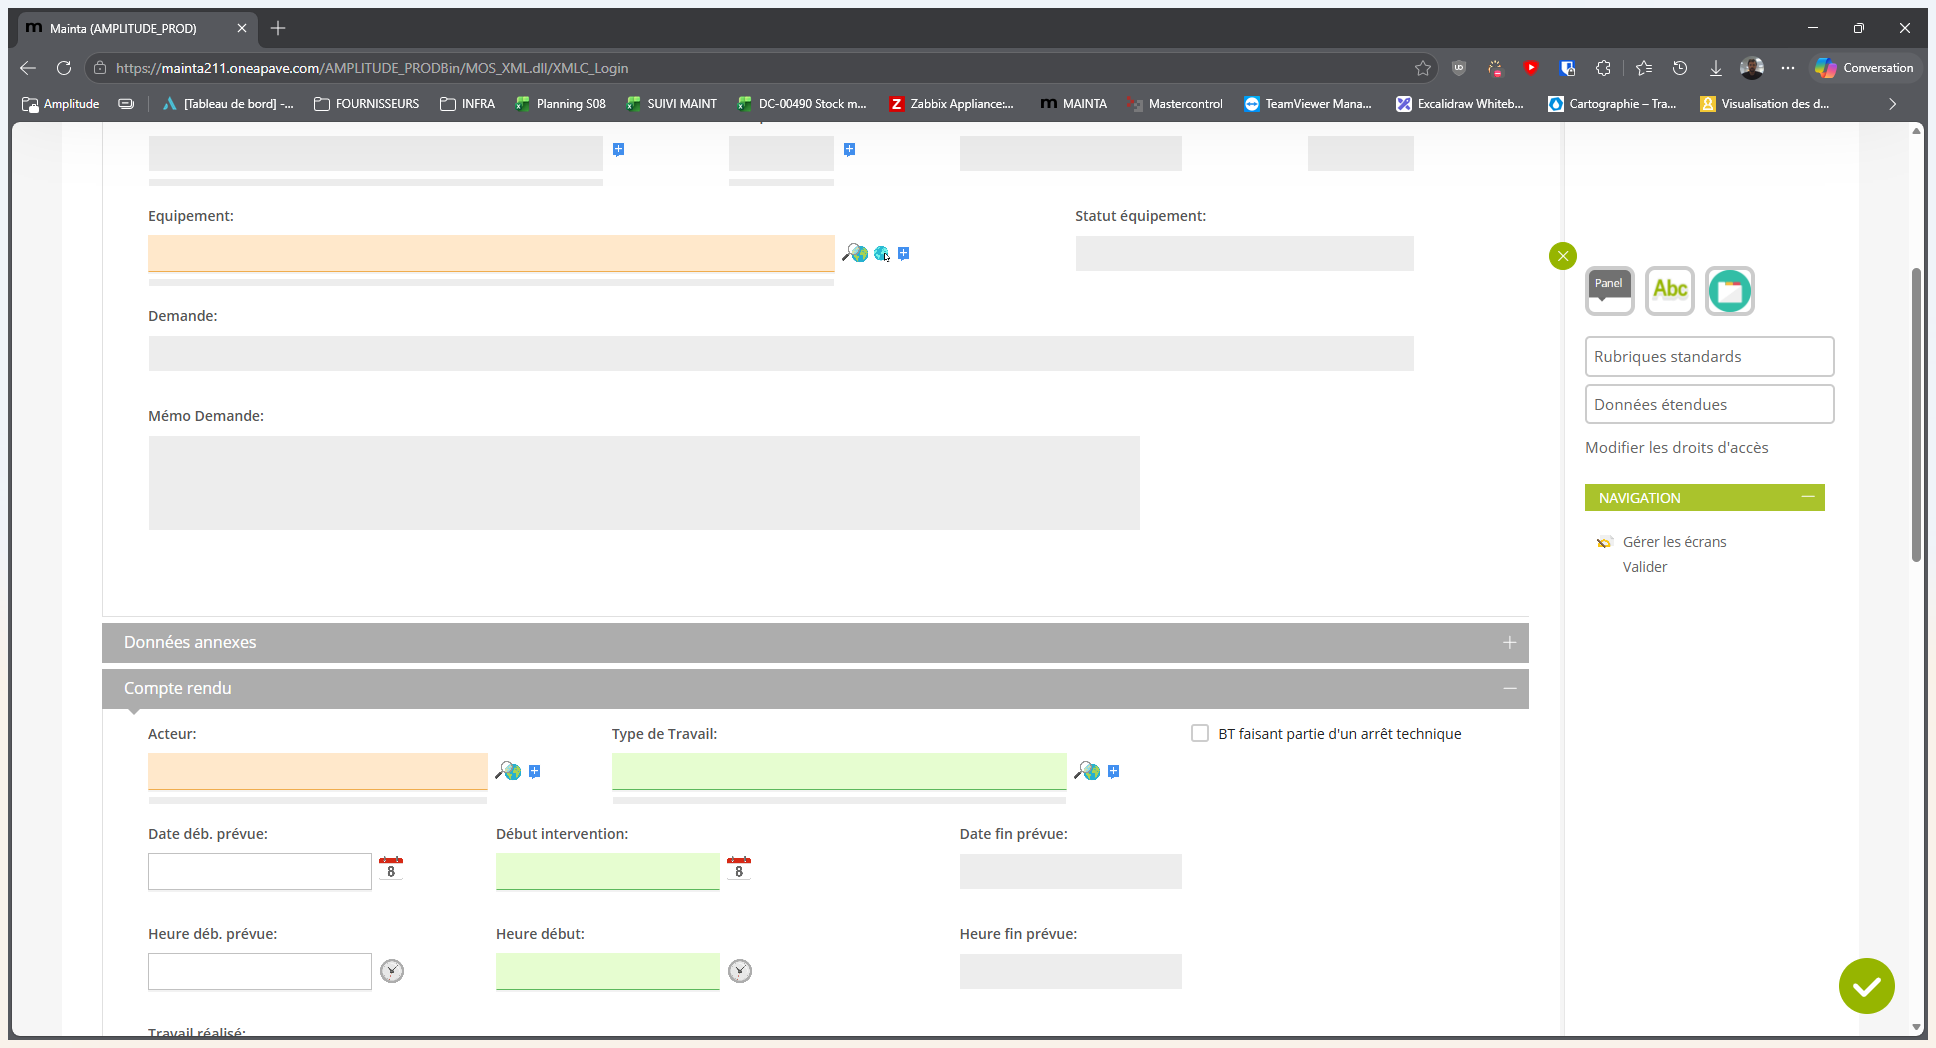
Task: Open the MAINTA bookmark in bookmarks bar
Action: (1074, 104)
